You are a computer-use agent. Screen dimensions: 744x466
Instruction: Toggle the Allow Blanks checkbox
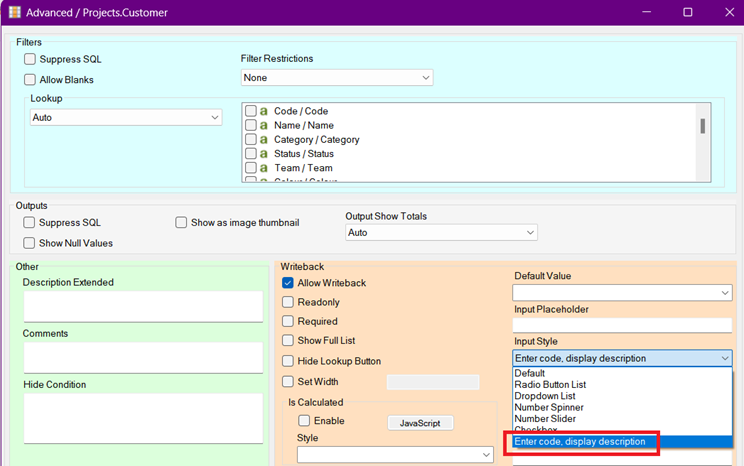click(30, 80)
